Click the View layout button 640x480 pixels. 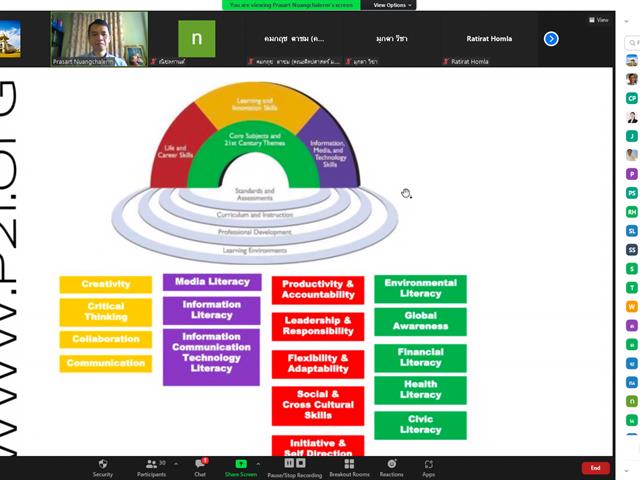[x=598, y=20]
